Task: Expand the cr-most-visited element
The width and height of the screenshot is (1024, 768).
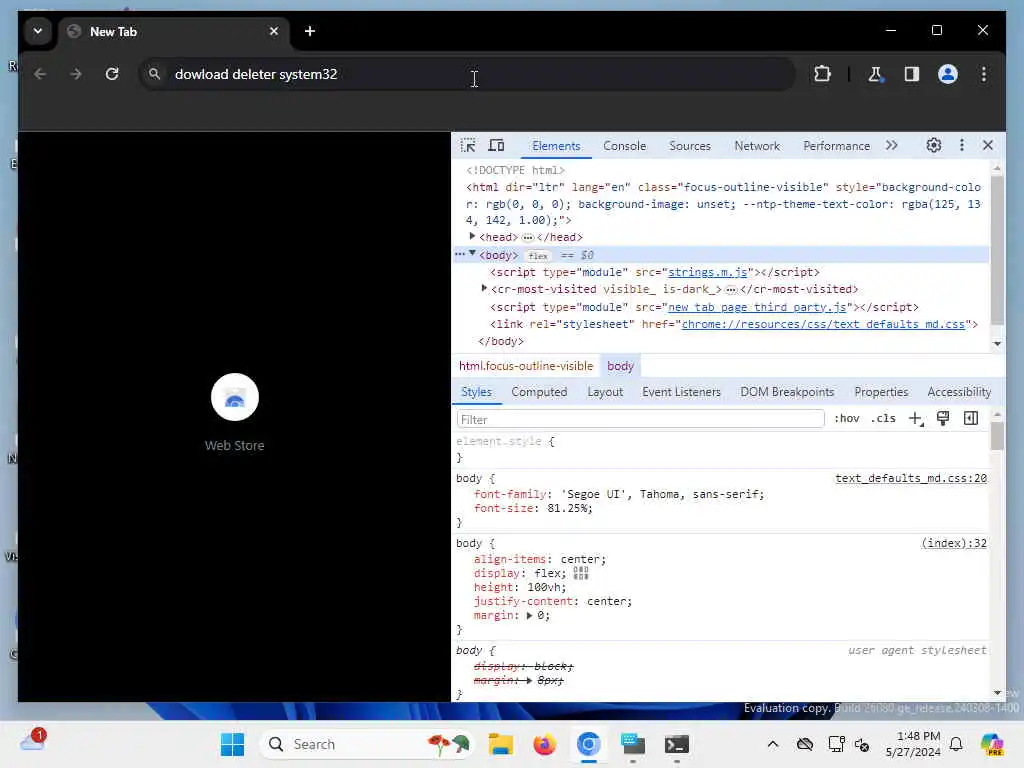Action: [x=484, y=288]
